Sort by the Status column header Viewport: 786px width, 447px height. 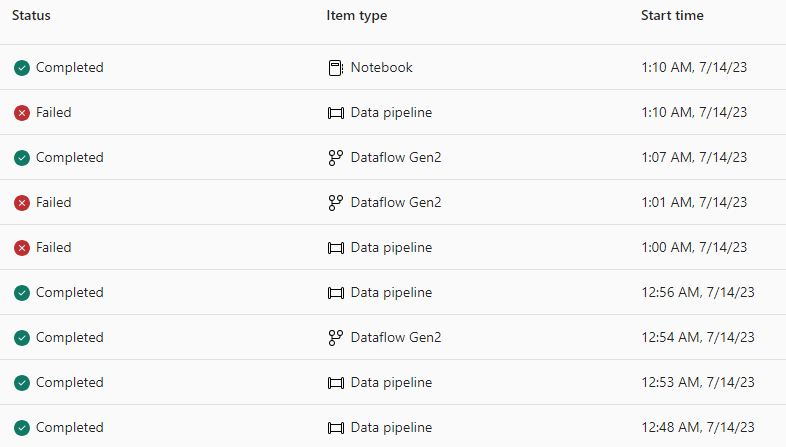tap(31, 16)
